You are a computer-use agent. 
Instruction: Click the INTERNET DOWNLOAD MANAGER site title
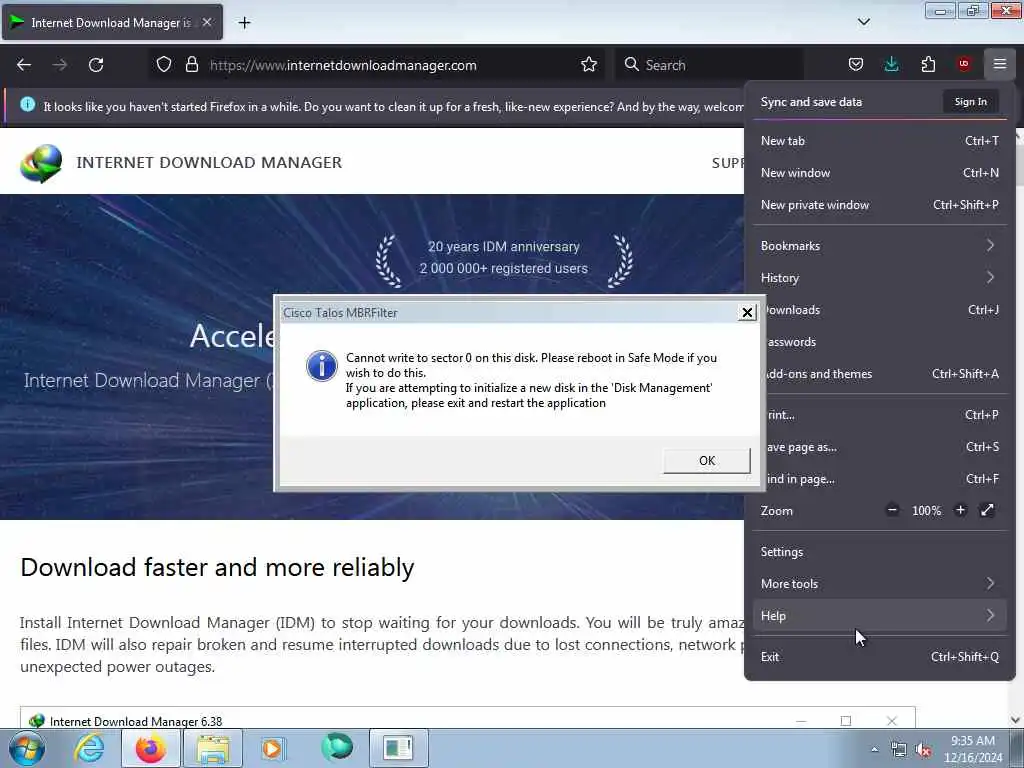[x=209, y=163]
